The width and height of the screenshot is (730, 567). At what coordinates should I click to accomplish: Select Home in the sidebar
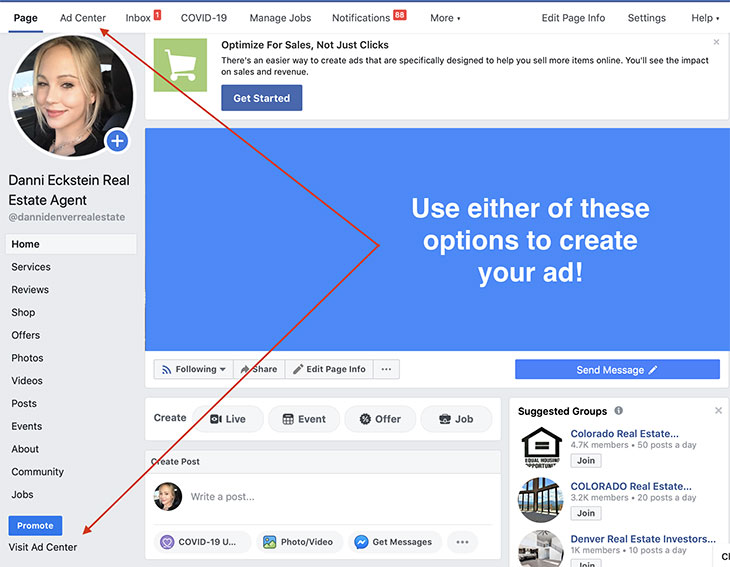pos(71,244)
